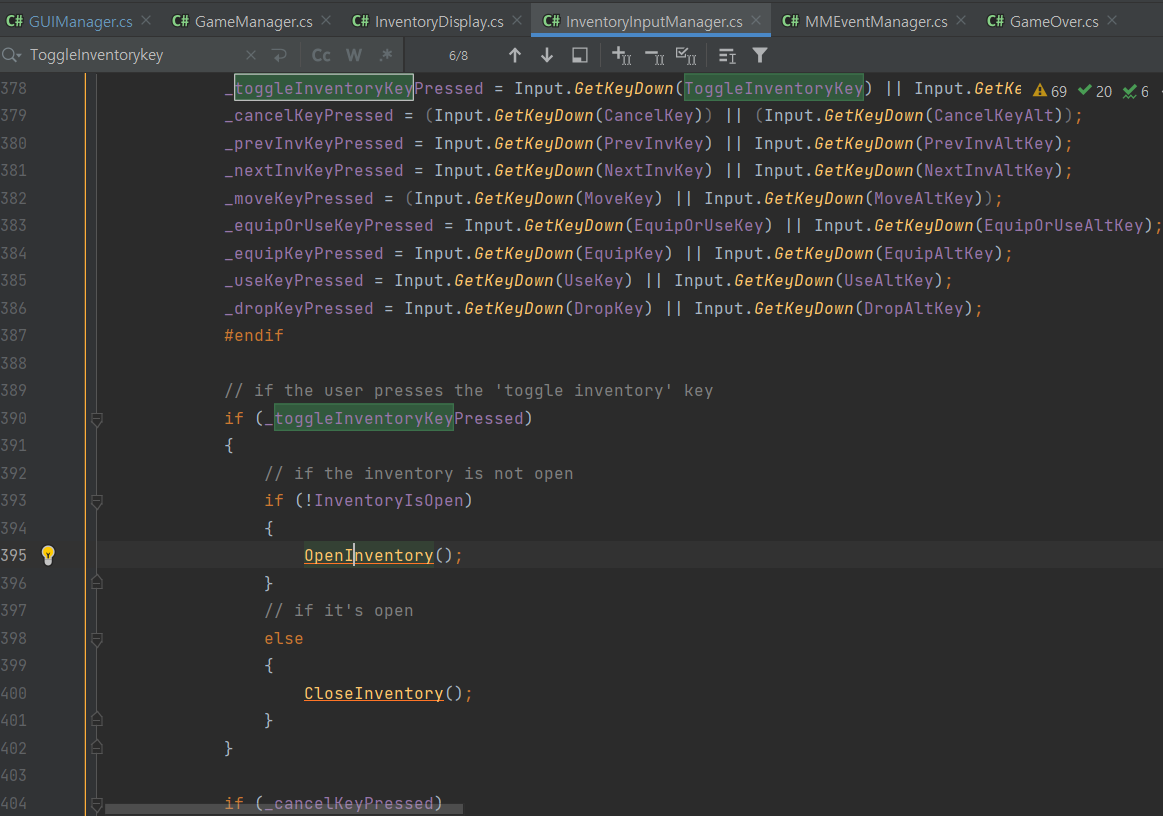Click _cancelKeyPressed on line 379
Viewport: 1163px width, 816px height.
[x=309, y=116]
